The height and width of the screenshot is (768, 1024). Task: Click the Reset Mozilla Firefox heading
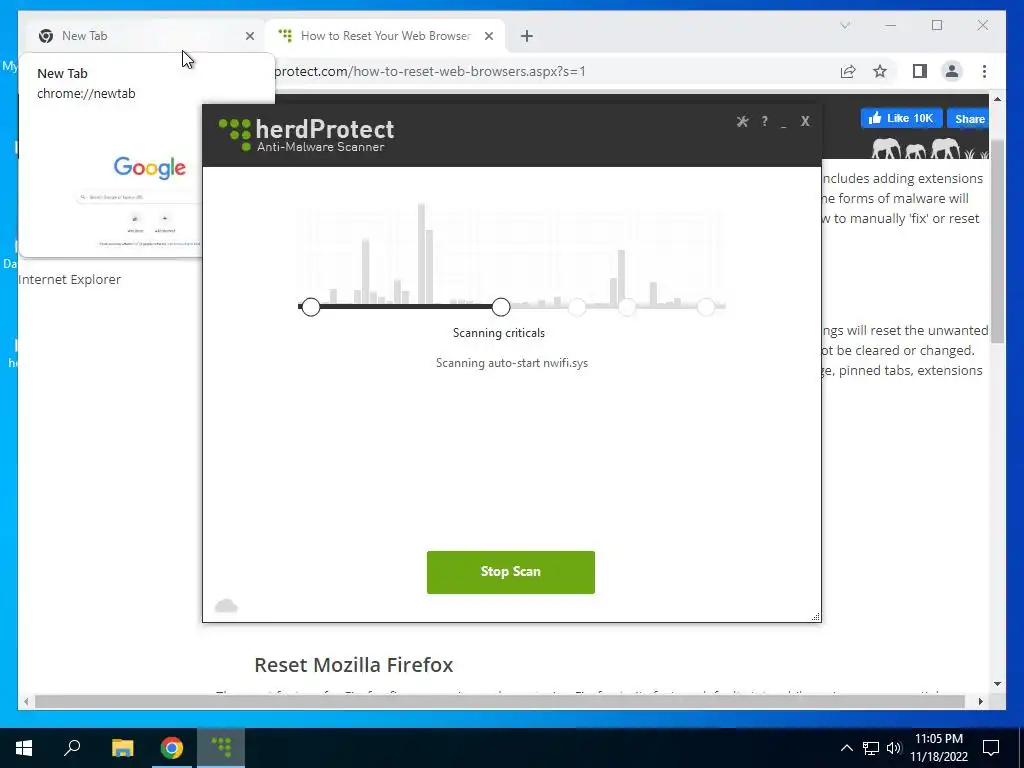[353, 665]
